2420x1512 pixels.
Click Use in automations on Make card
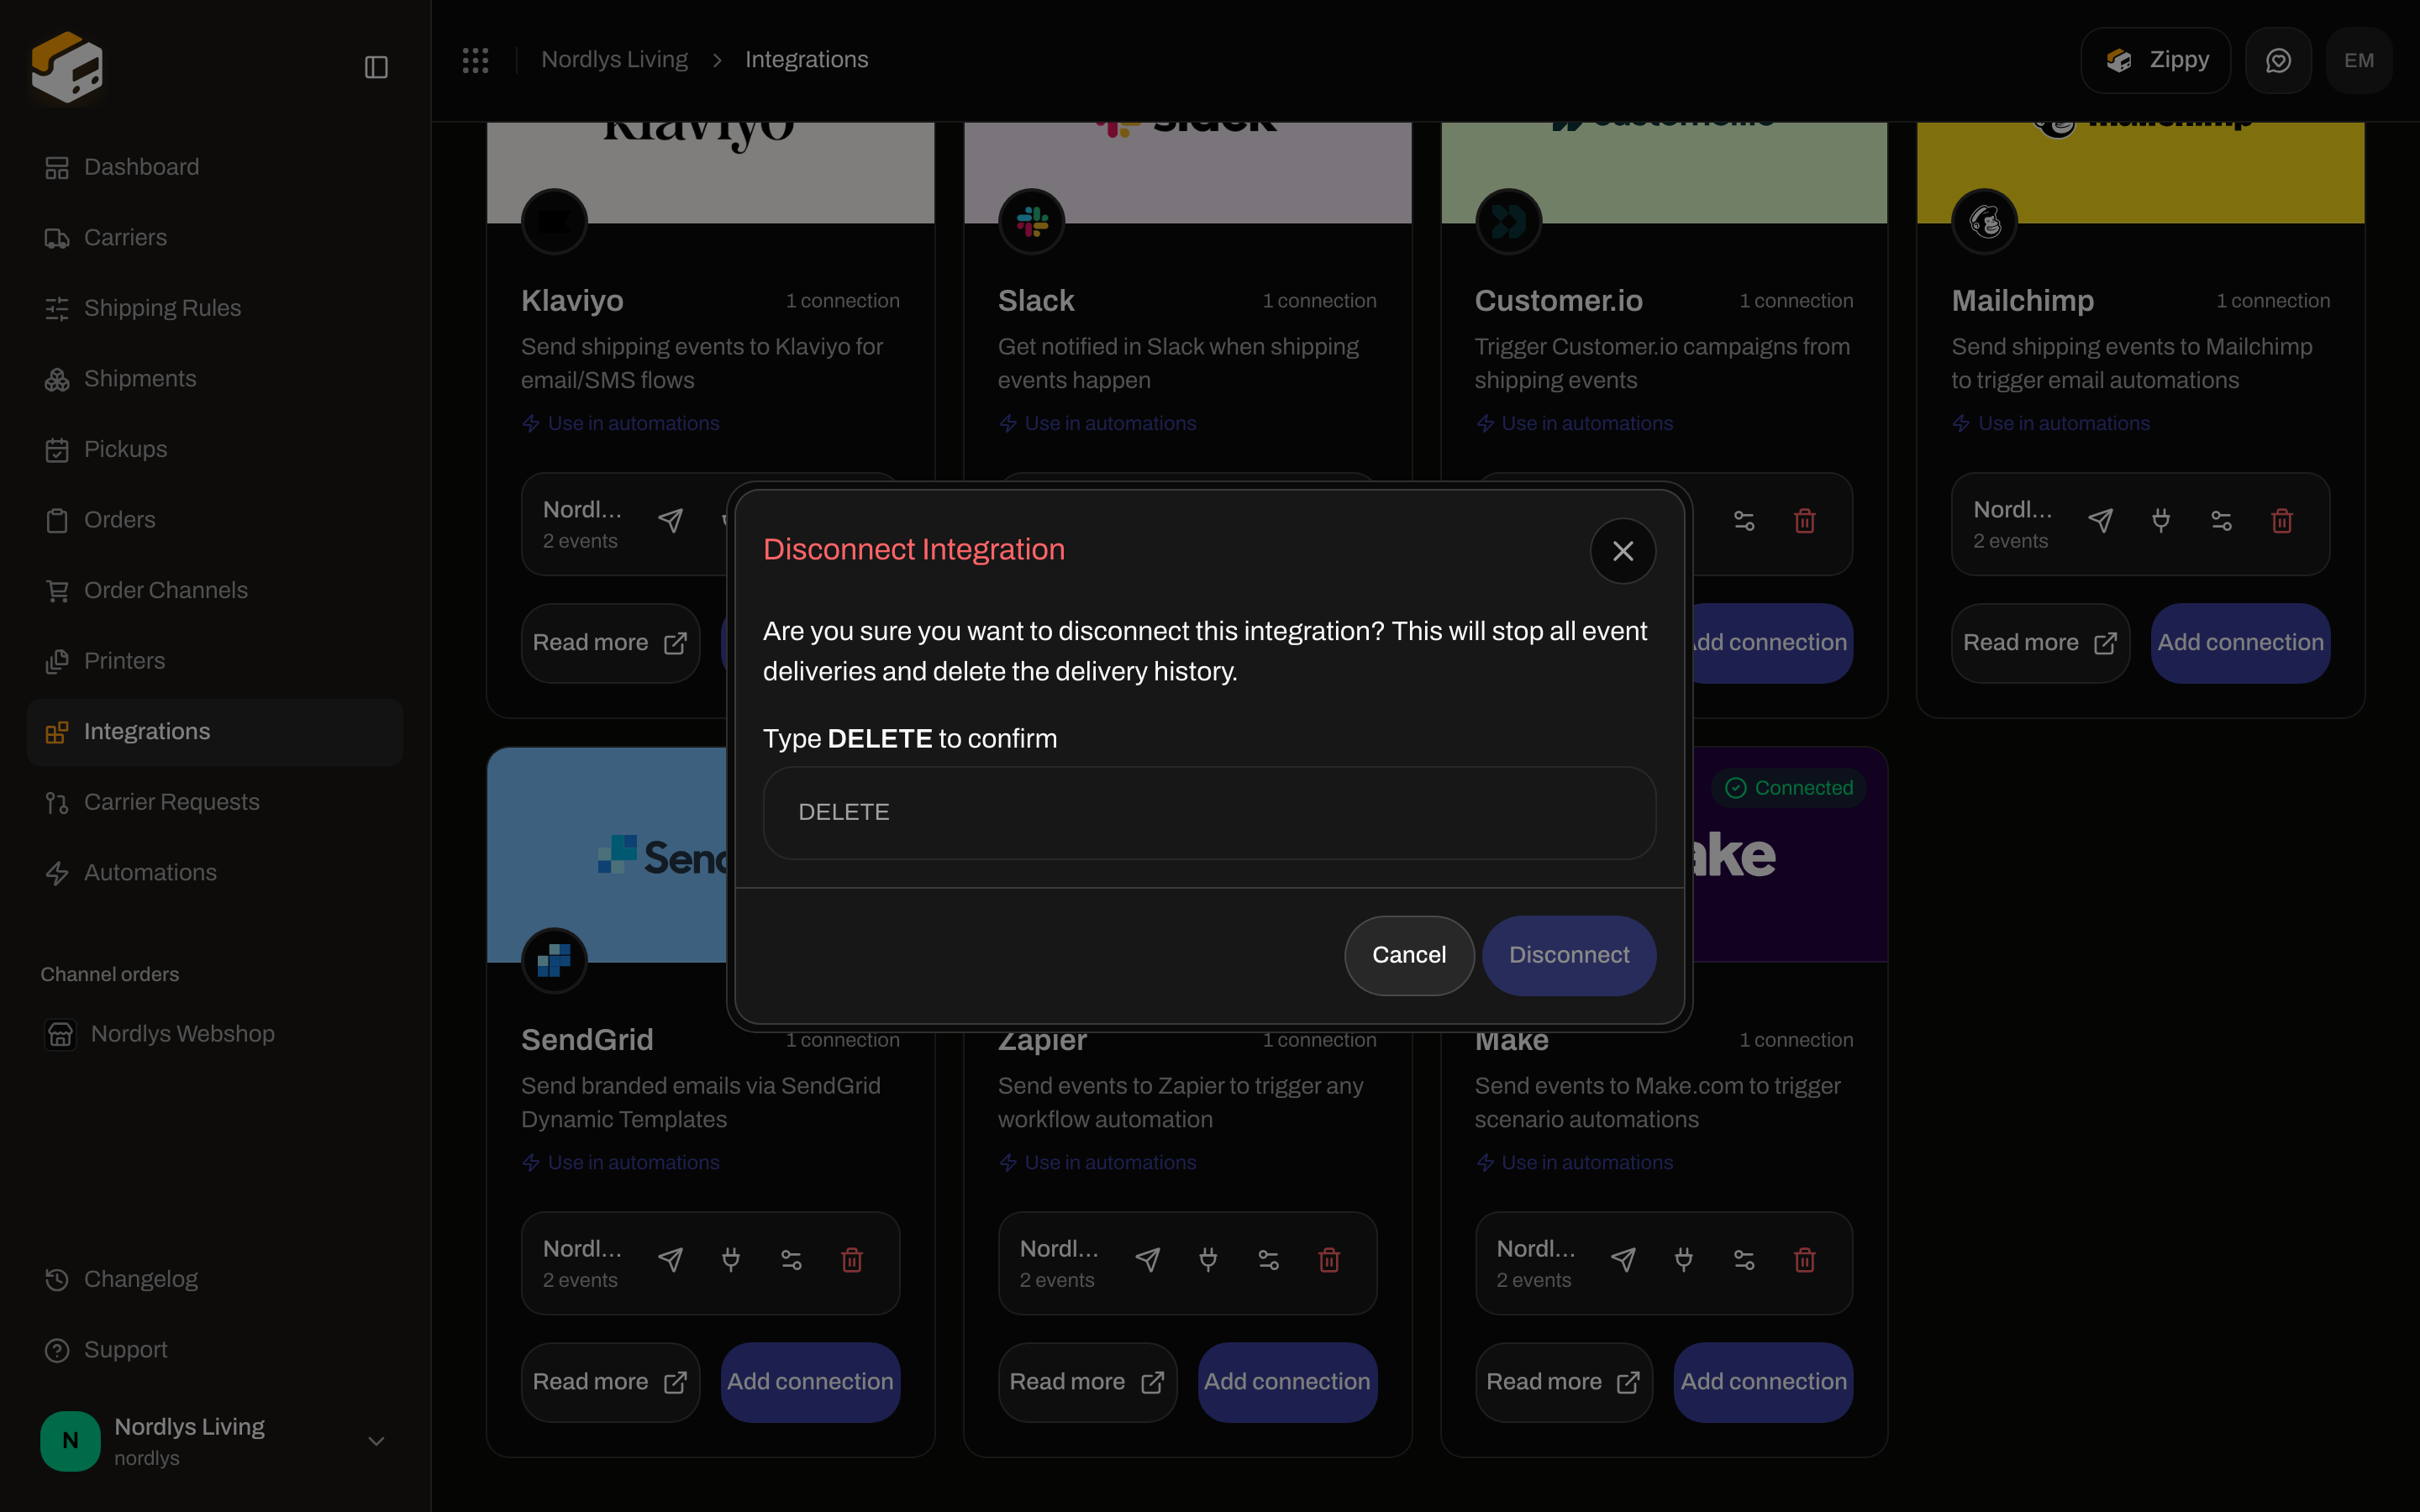coord(1575,1163)
